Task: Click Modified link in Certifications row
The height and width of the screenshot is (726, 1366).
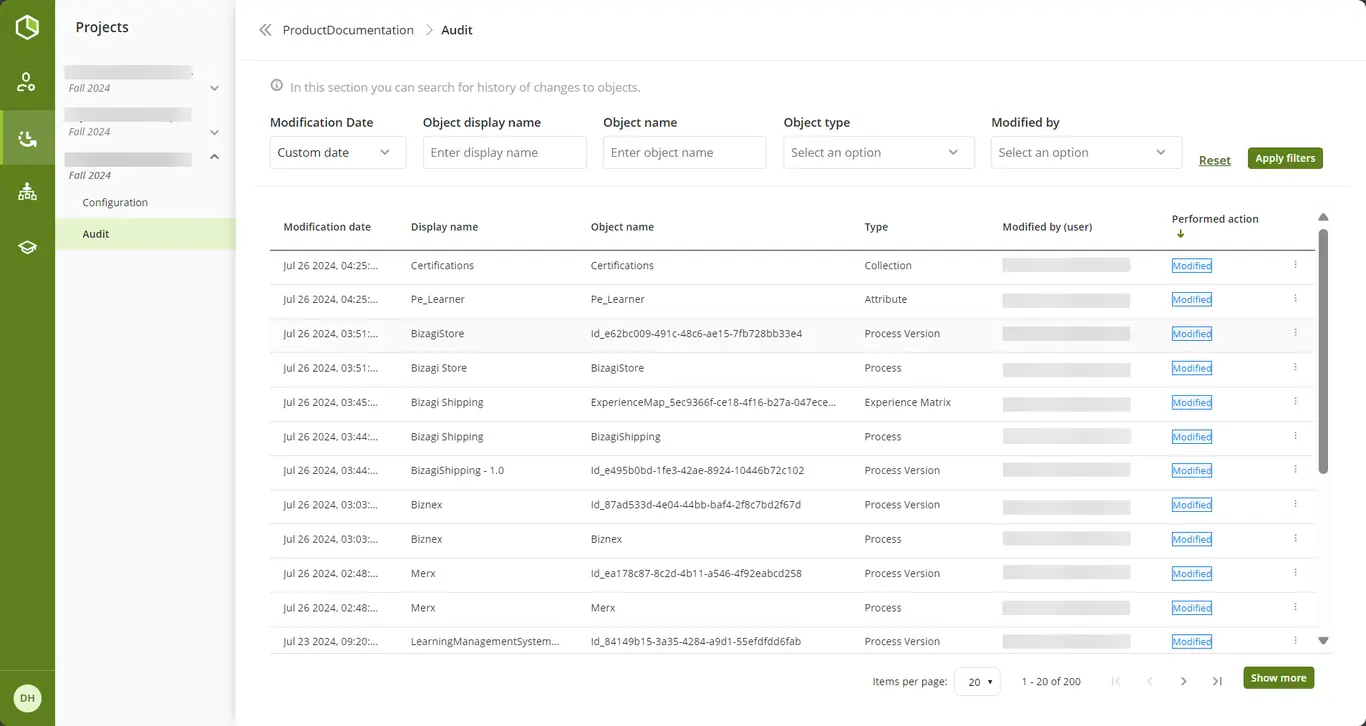Action: [1192, 266]
